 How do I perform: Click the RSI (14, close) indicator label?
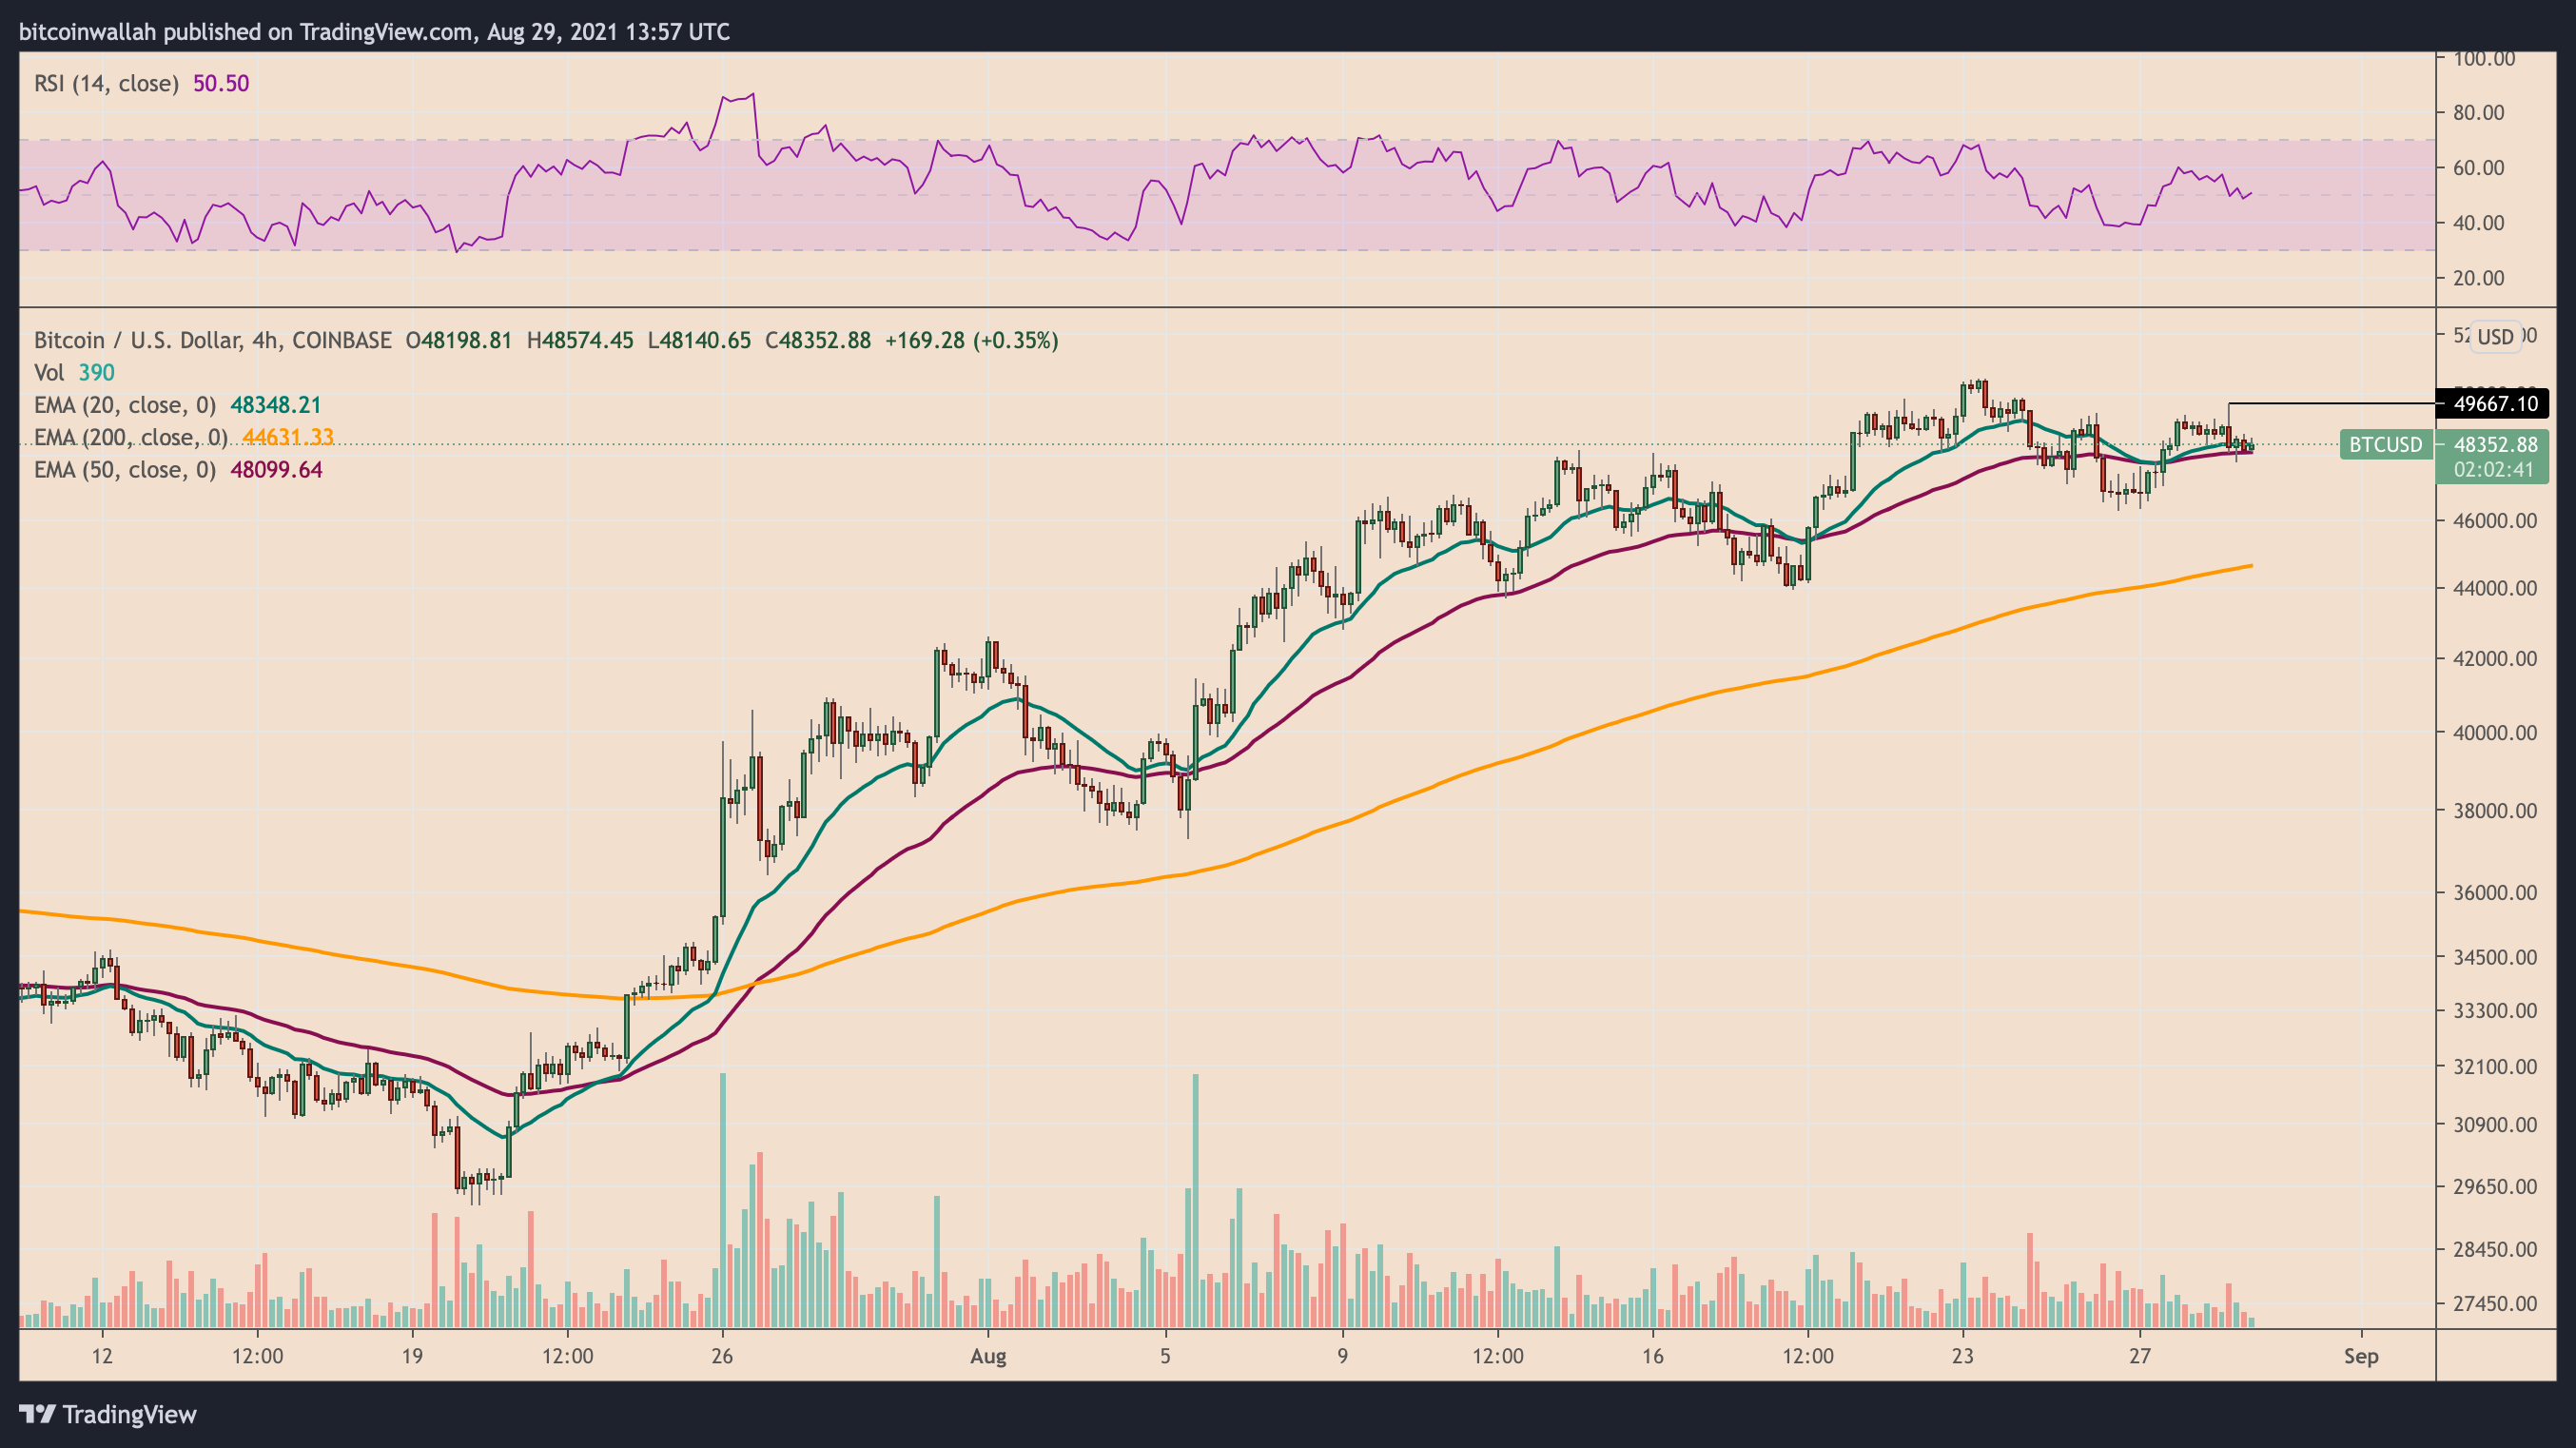click(110, 84)
